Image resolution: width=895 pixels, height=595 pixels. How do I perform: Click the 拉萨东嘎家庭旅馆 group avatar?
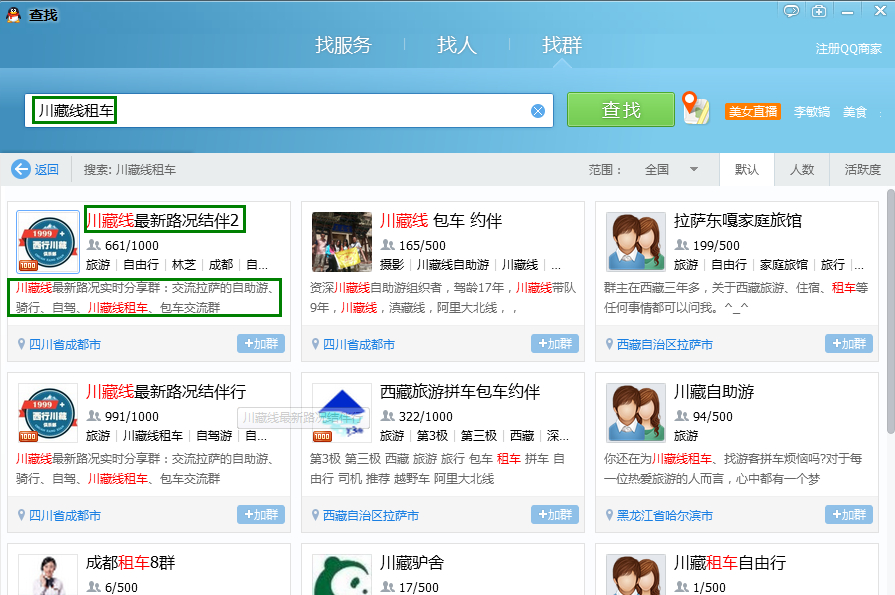(x=636, y=242)
